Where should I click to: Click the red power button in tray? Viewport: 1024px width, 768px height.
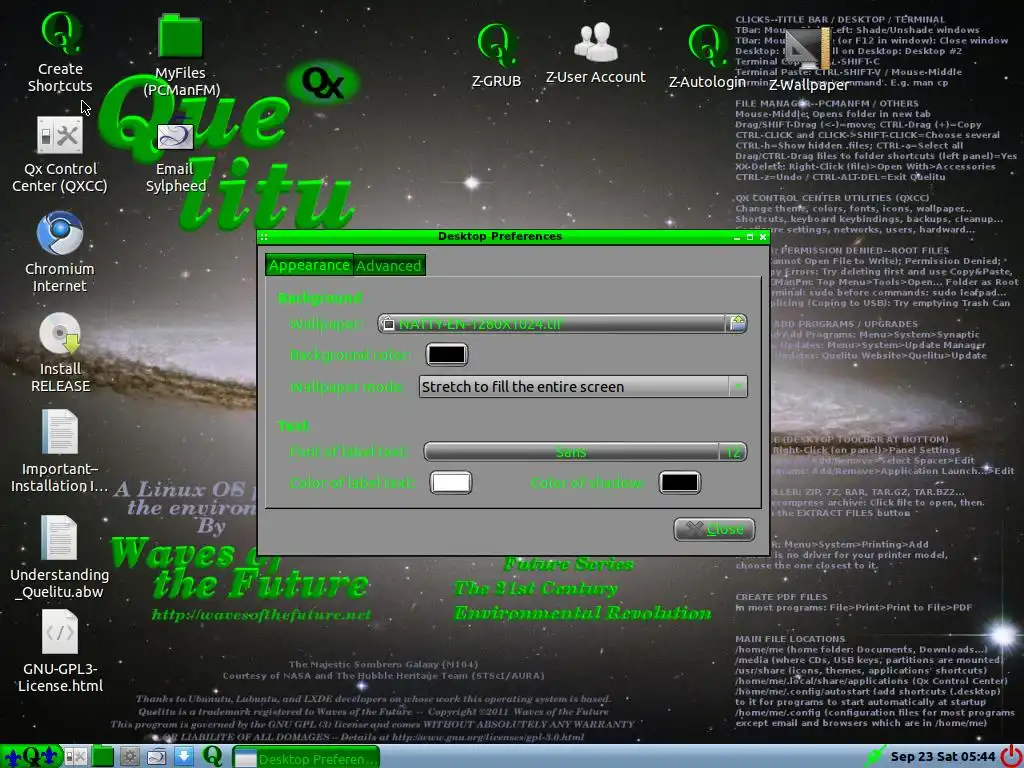(x=1010, y=756)
